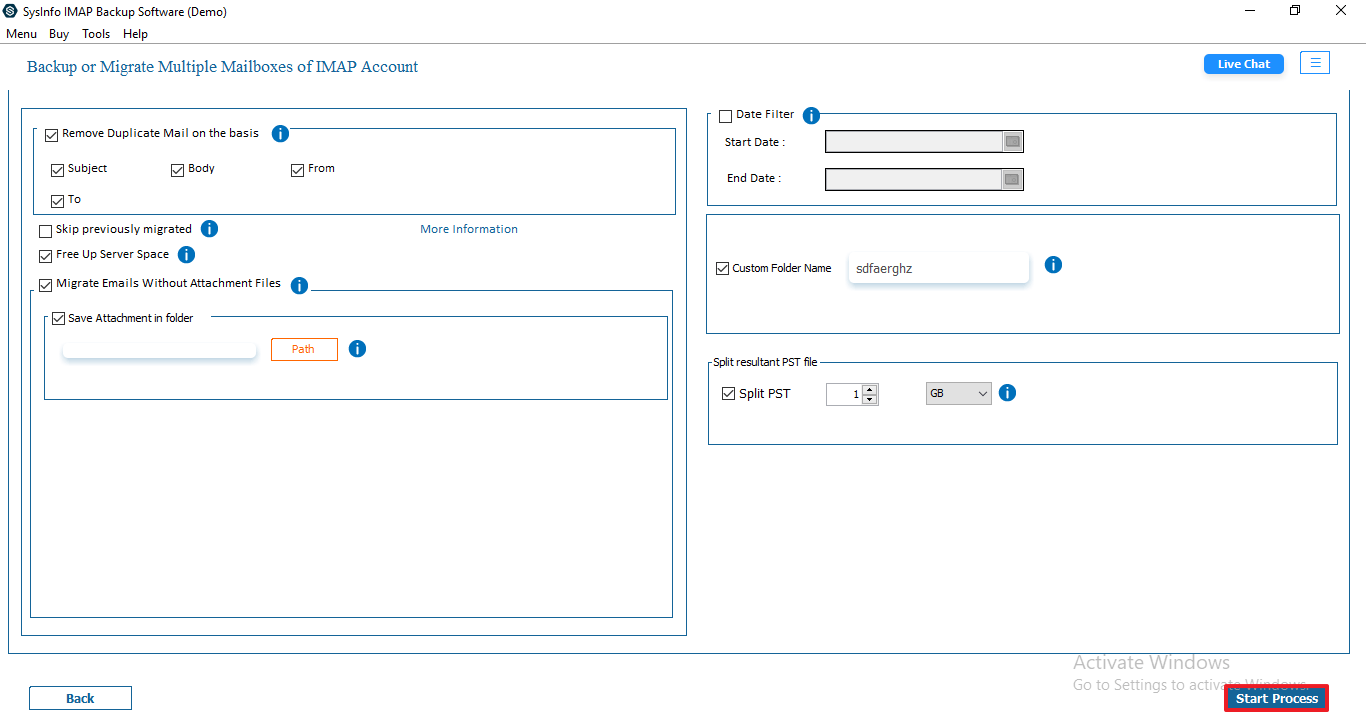Increase the Split PST size with up arrow
The height and width of the screenshot is (728, 1366).
coord(870,389)
